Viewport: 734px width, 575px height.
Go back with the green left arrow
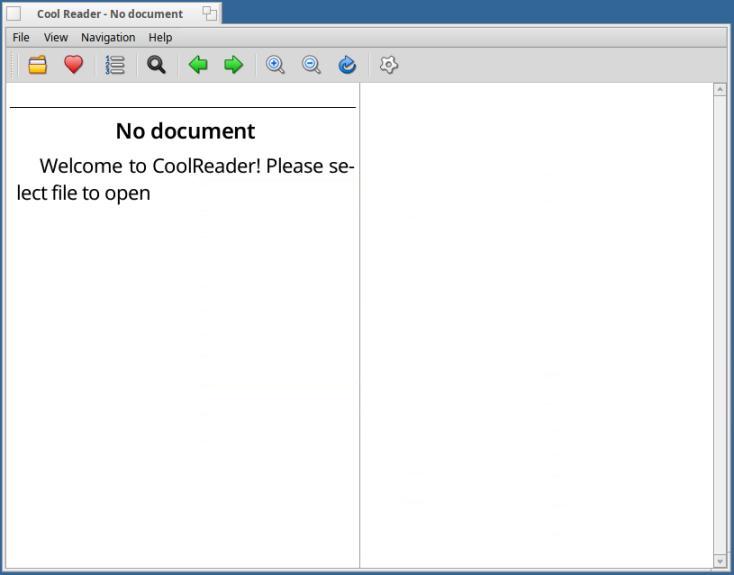click(198, 65)
